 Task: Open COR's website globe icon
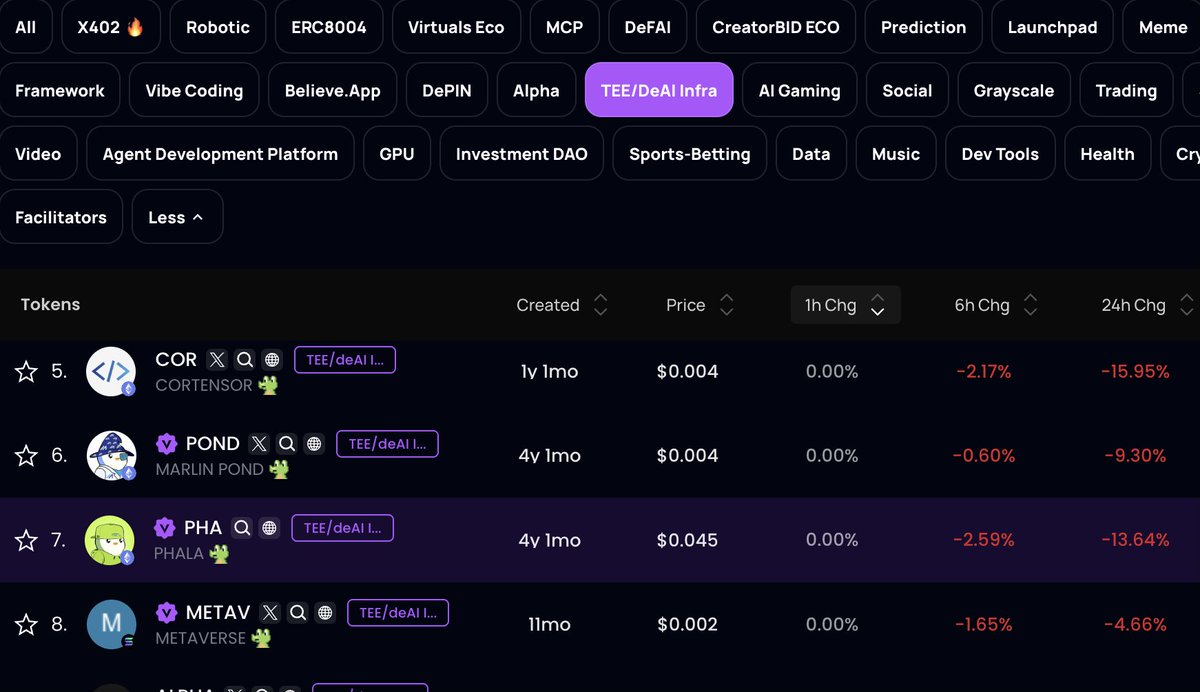(272, 360)
